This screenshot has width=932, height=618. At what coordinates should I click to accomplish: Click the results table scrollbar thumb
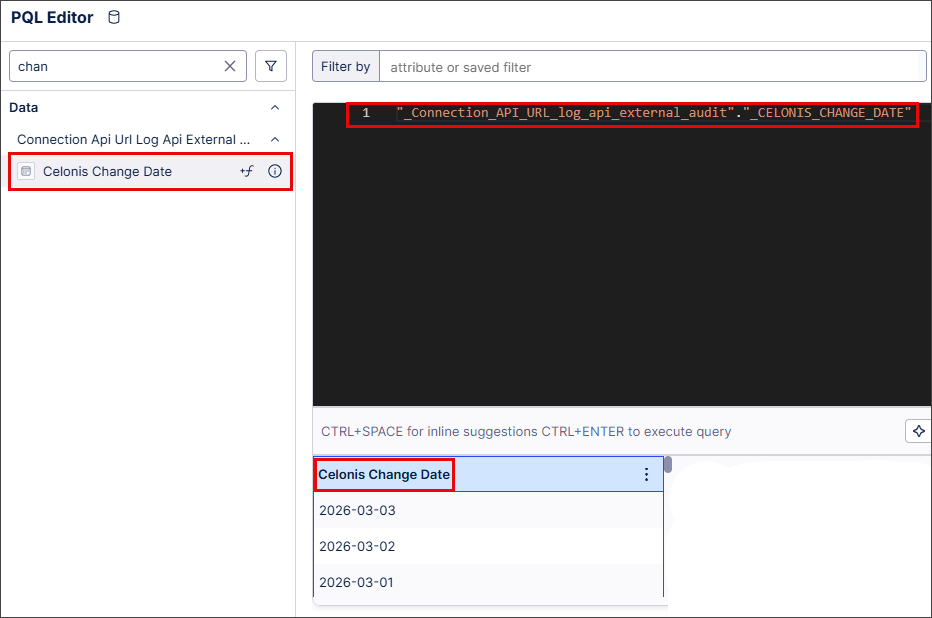pyautogui.click(x=668, y=464)
